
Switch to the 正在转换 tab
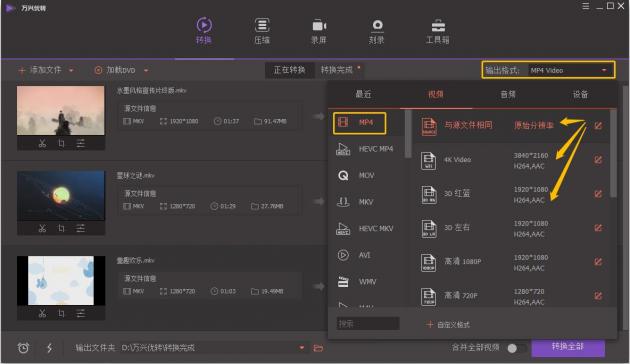pos(289,70)
